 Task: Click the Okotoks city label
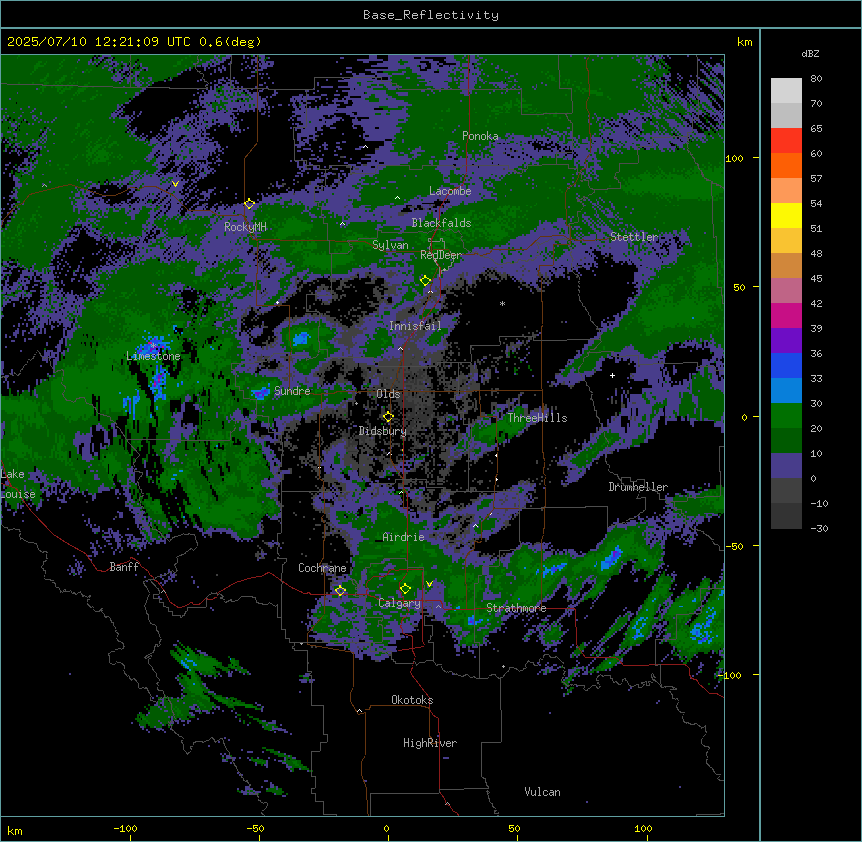(412, 700)
